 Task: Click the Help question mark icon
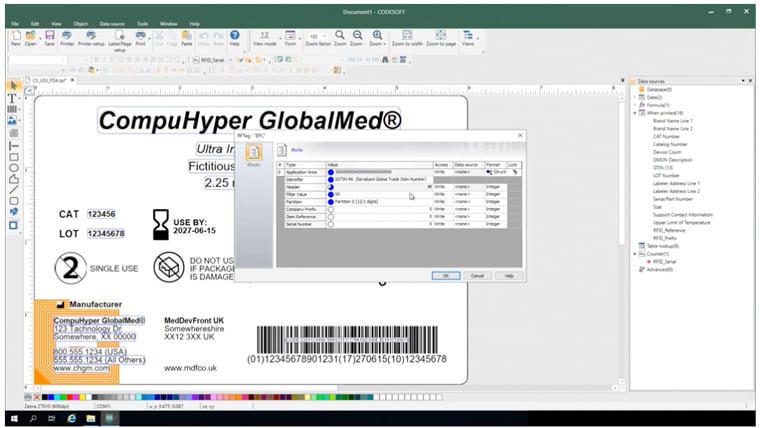coord(234,35)
